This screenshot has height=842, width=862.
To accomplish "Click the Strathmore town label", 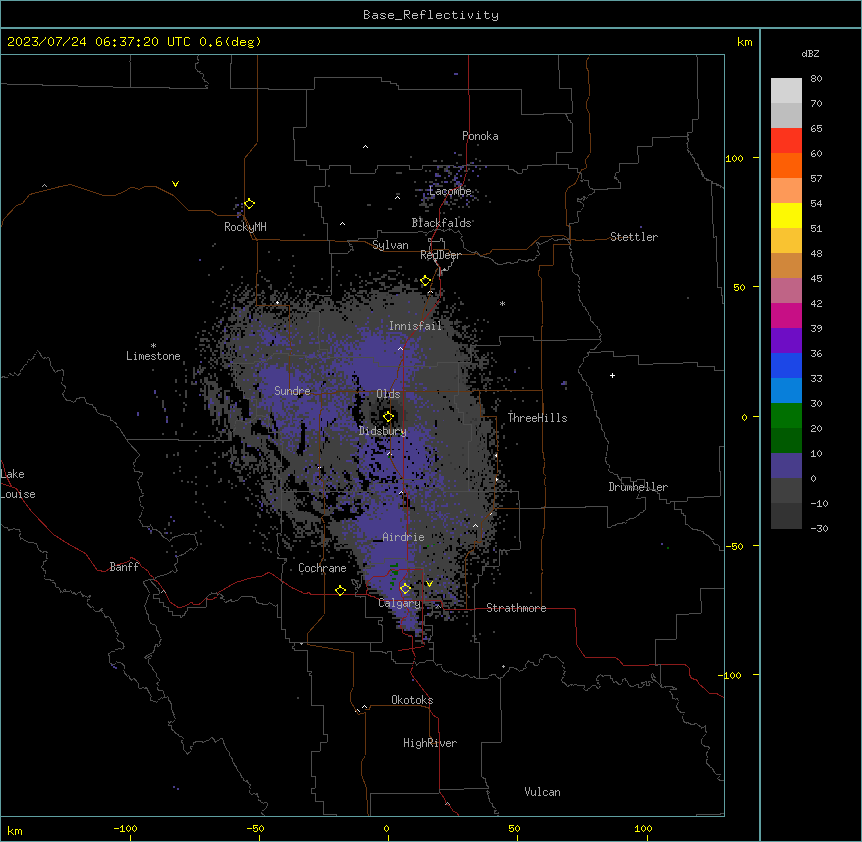I will (516, 608).
